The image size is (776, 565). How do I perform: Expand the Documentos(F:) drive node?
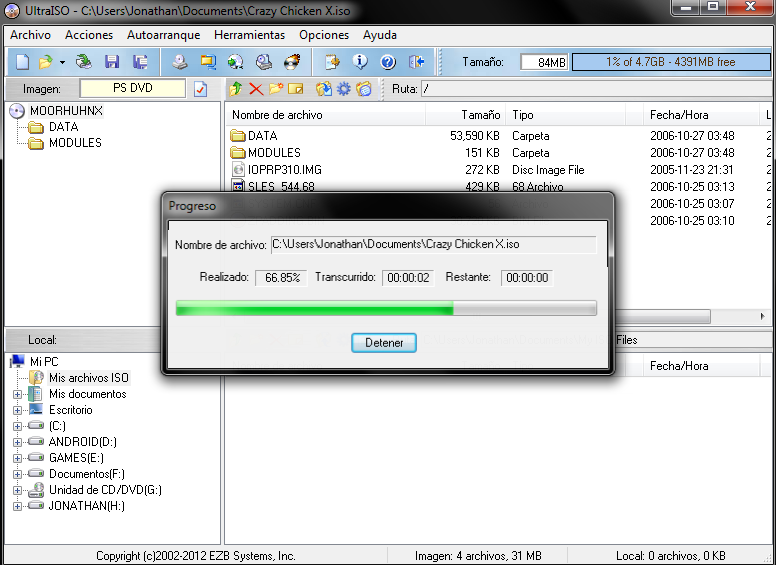point(17,474)
